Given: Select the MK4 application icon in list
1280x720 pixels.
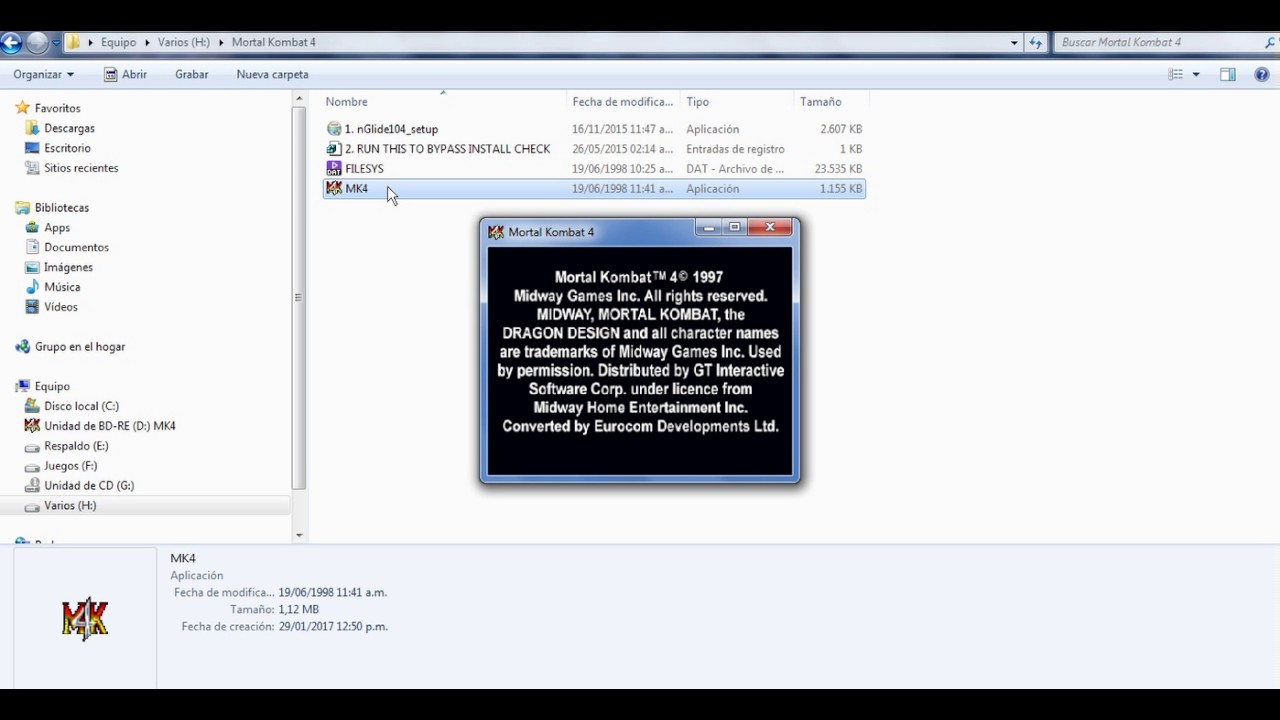Looking at the screenshot, I should [334, 189].
